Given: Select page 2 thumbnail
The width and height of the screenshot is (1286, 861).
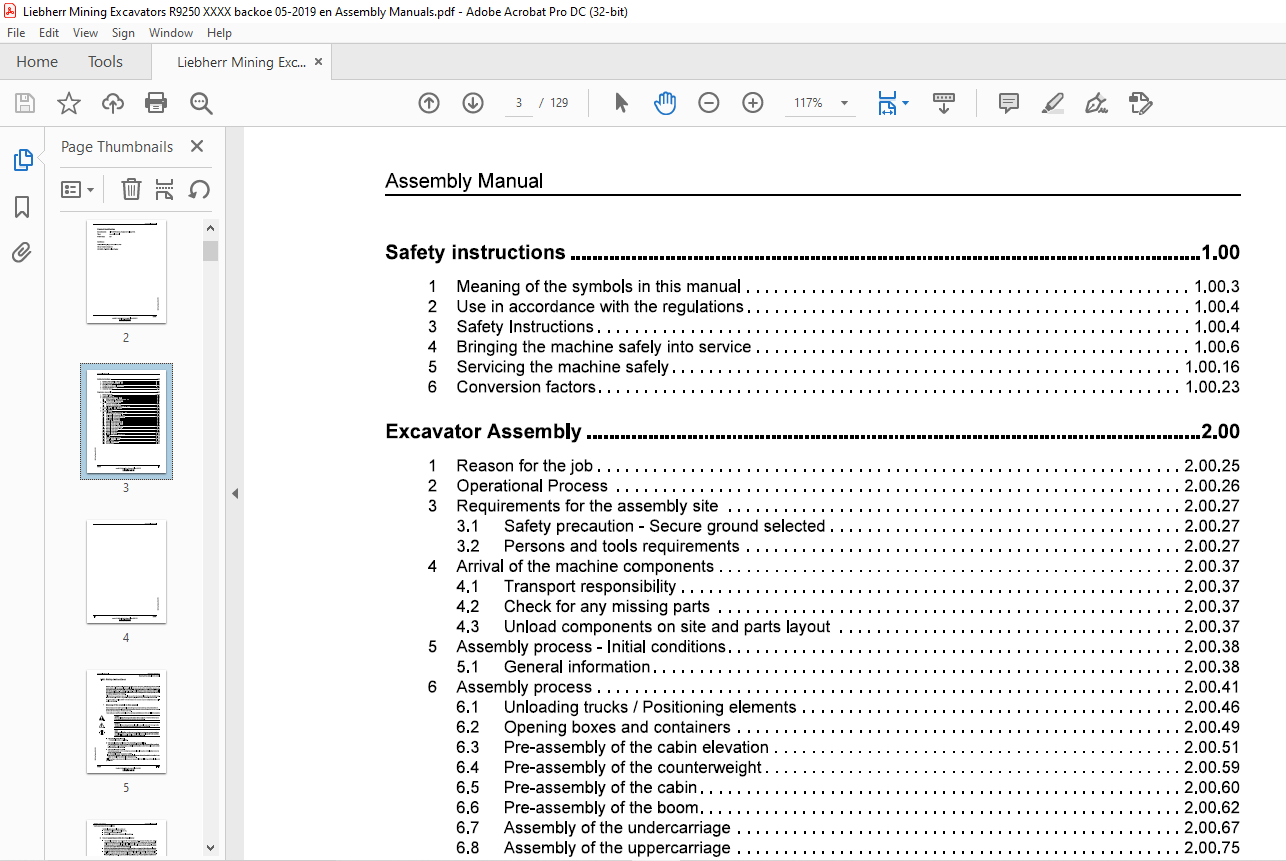Looking at the screenshot, I should click(126, 272).
